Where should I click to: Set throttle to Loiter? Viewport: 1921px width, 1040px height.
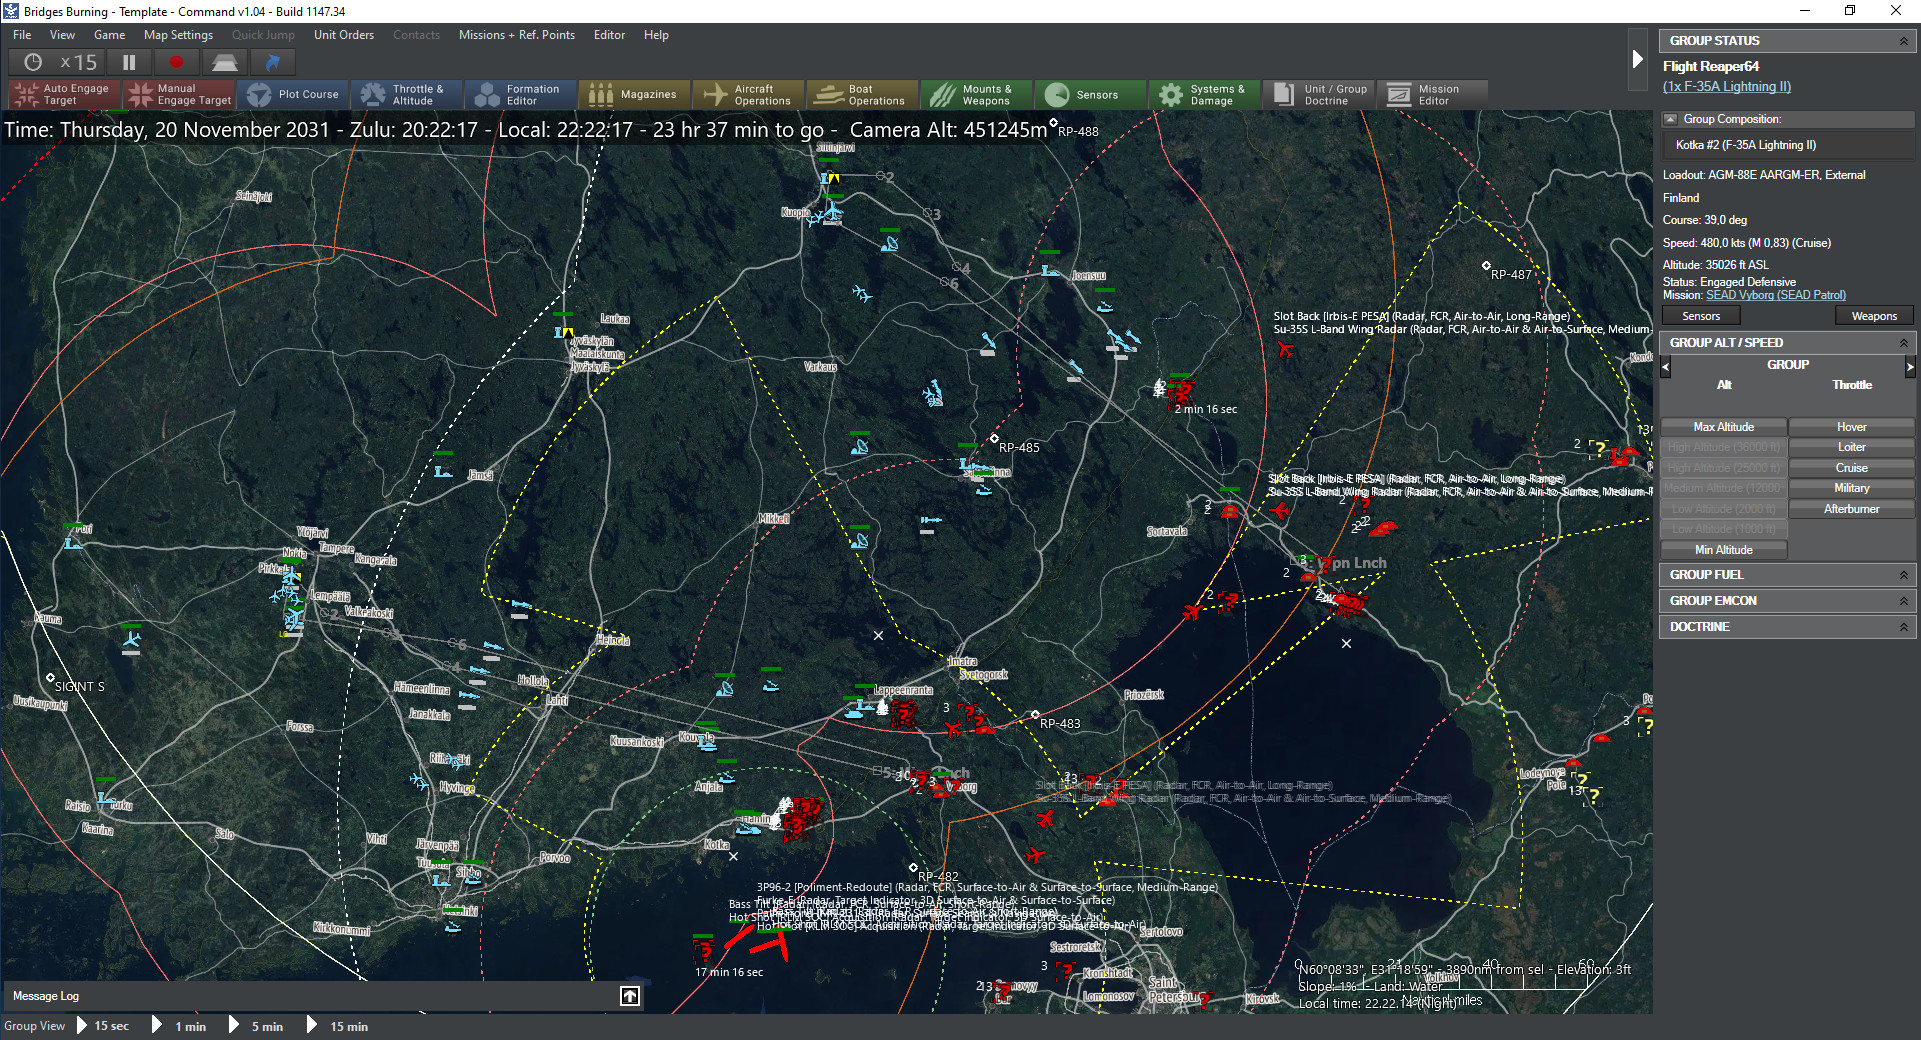click(x=1851, y=447)
